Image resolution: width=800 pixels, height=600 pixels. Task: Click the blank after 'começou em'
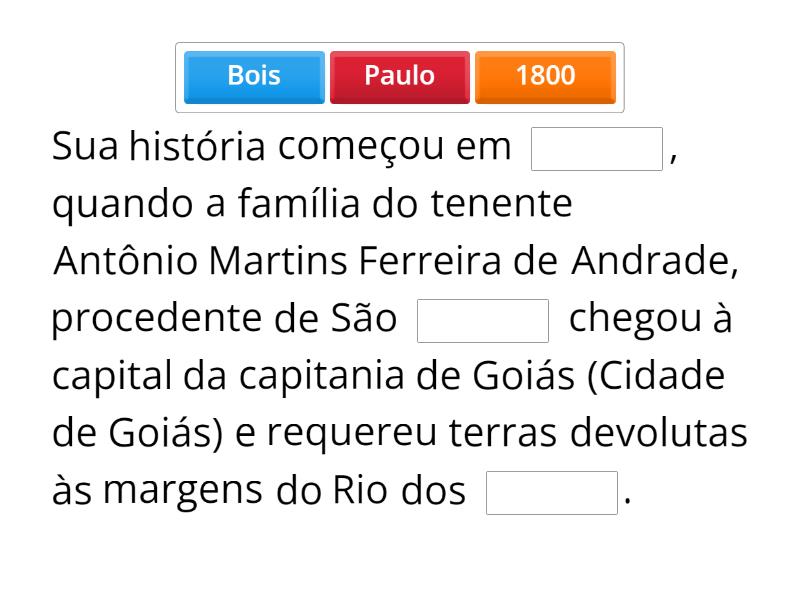[597, 149]
